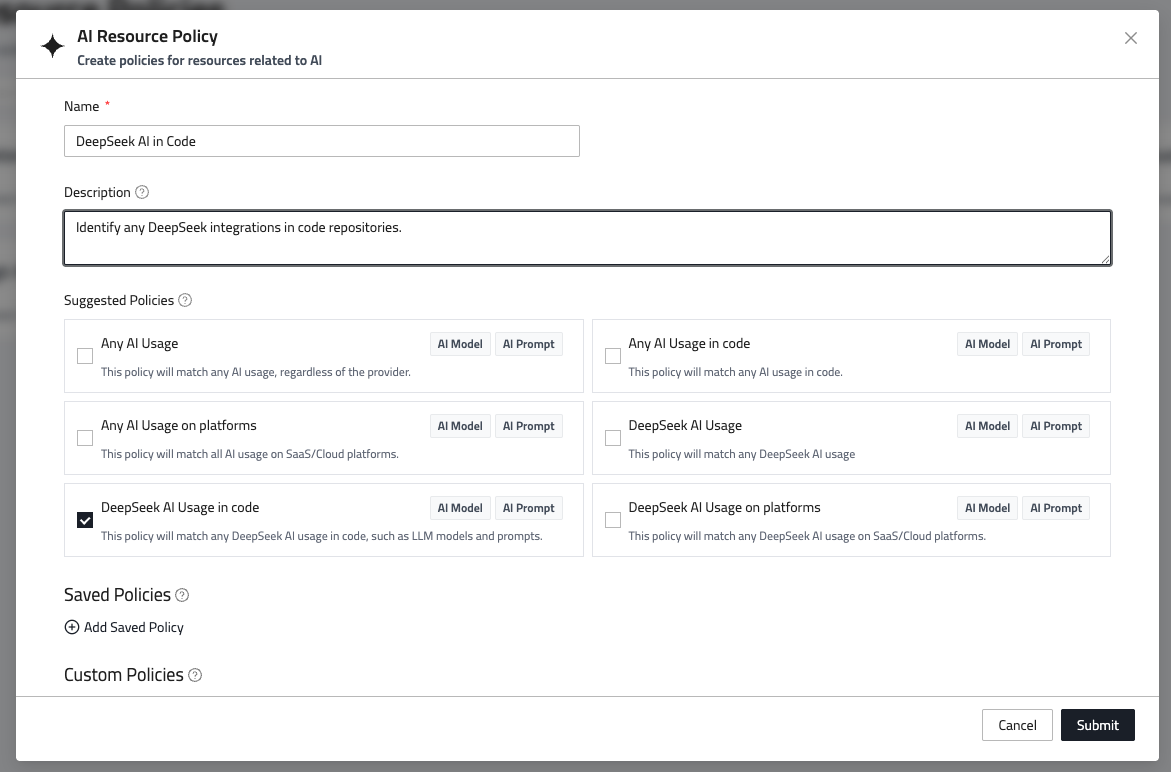Screen dimensions: 1171x772
Task: Click the plus icon for Add Saved Policy
Action: click(72, 627)
